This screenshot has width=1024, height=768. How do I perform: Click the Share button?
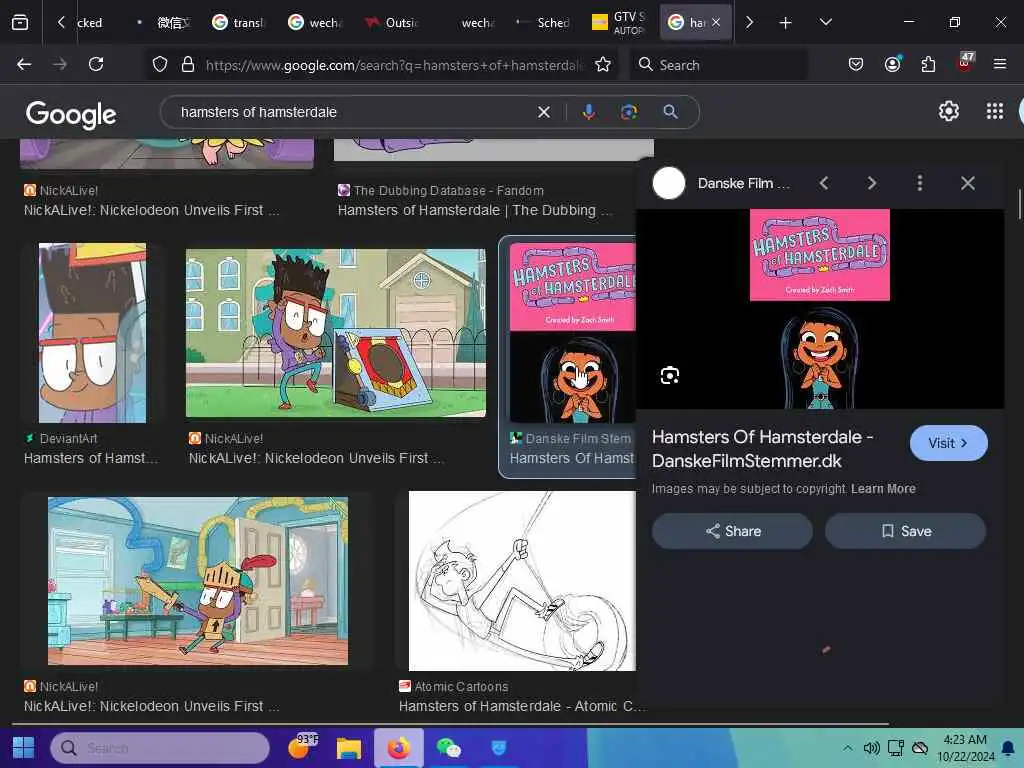point(732,531)
